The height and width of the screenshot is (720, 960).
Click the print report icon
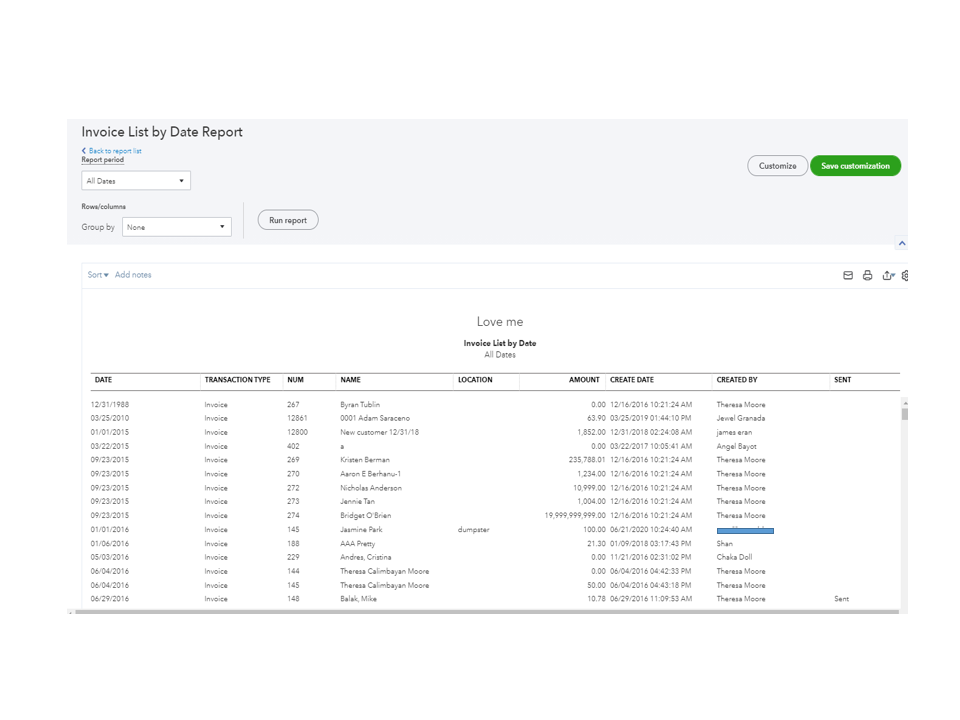point(867,275)
